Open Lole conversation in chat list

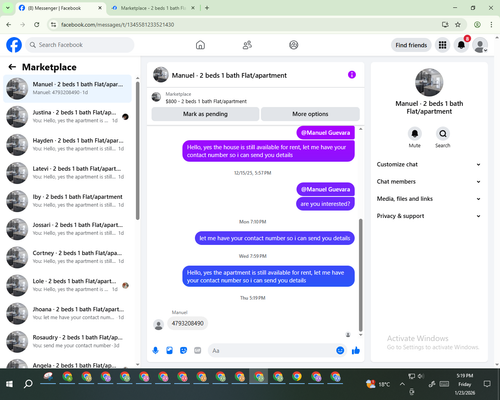coord(67,285)
